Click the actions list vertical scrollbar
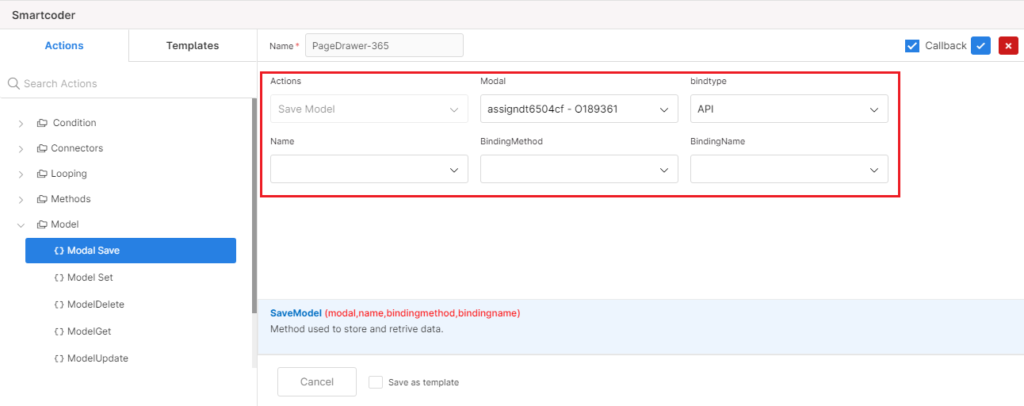This screenshot has width=1024, height=406. click(254, 206)
